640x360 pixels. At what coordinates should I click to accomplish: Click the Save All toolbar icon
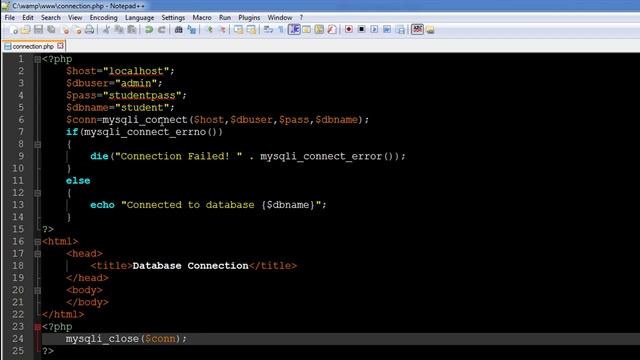[51, 29]
